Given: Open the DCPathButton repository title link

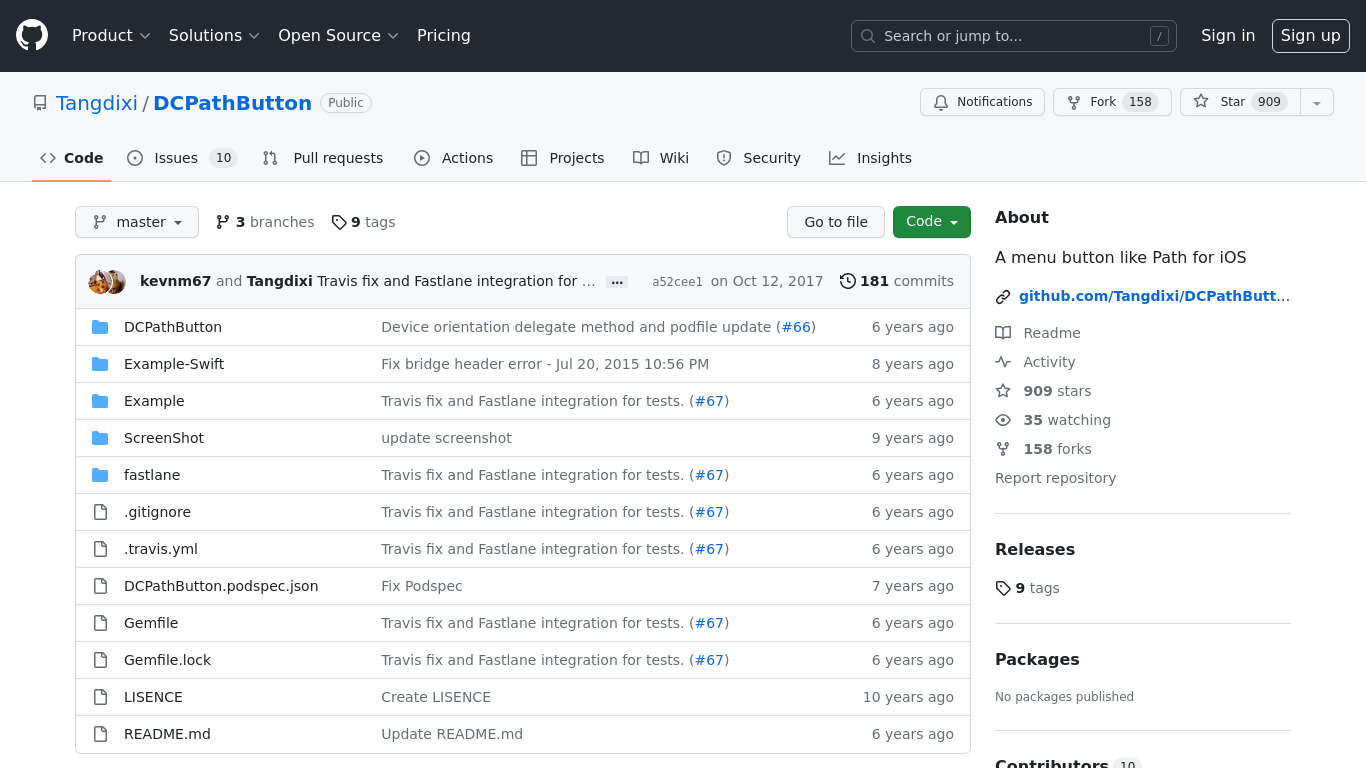Looking at the screenshot, I should pyautogui.click(x=233, y=103).
